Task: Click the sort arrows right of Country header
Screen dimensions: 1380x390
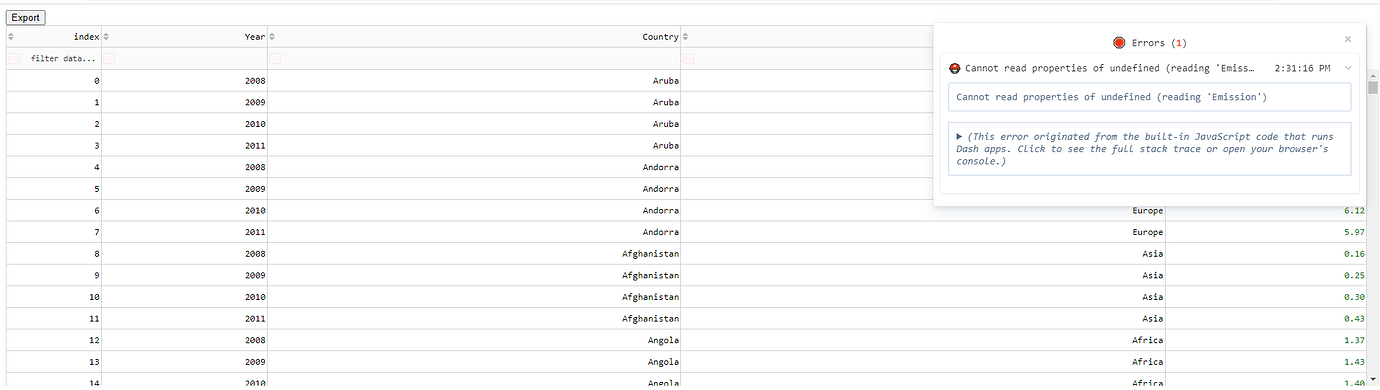Action: click(687, 37)
